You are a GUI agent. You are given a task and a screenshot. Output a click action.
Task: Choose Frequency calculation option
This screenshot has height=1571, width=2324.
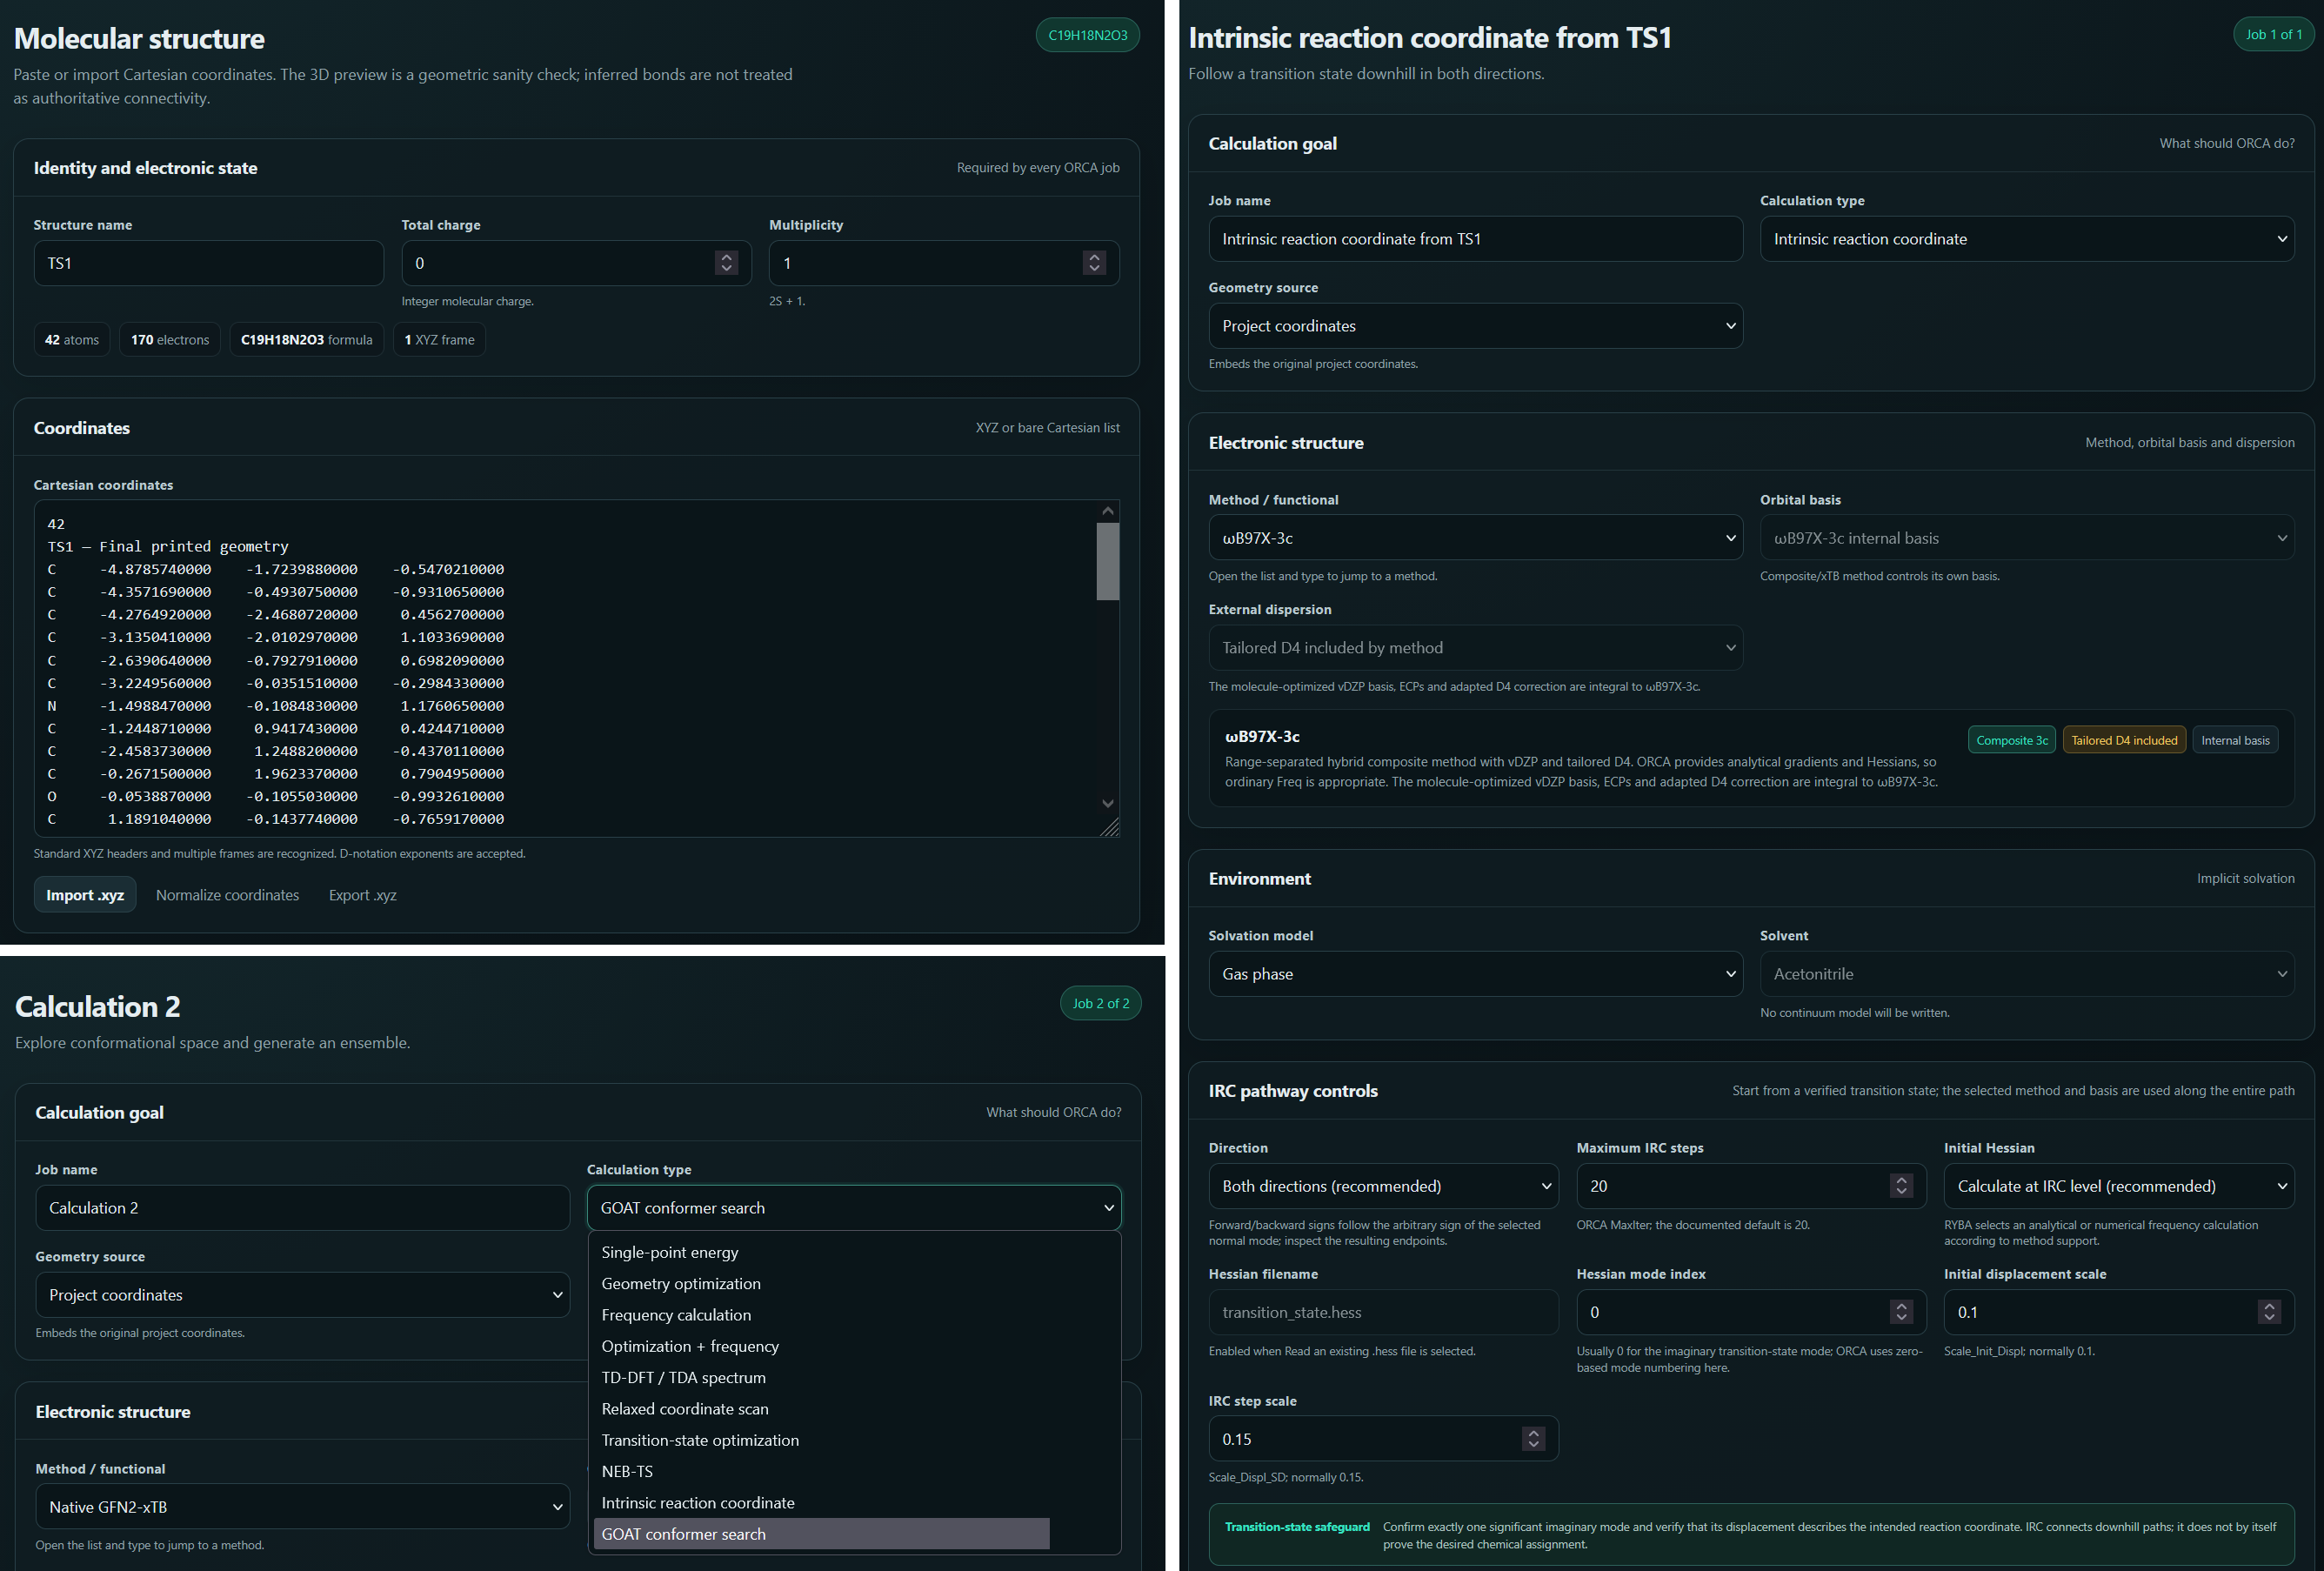[x=821, y=1315]
